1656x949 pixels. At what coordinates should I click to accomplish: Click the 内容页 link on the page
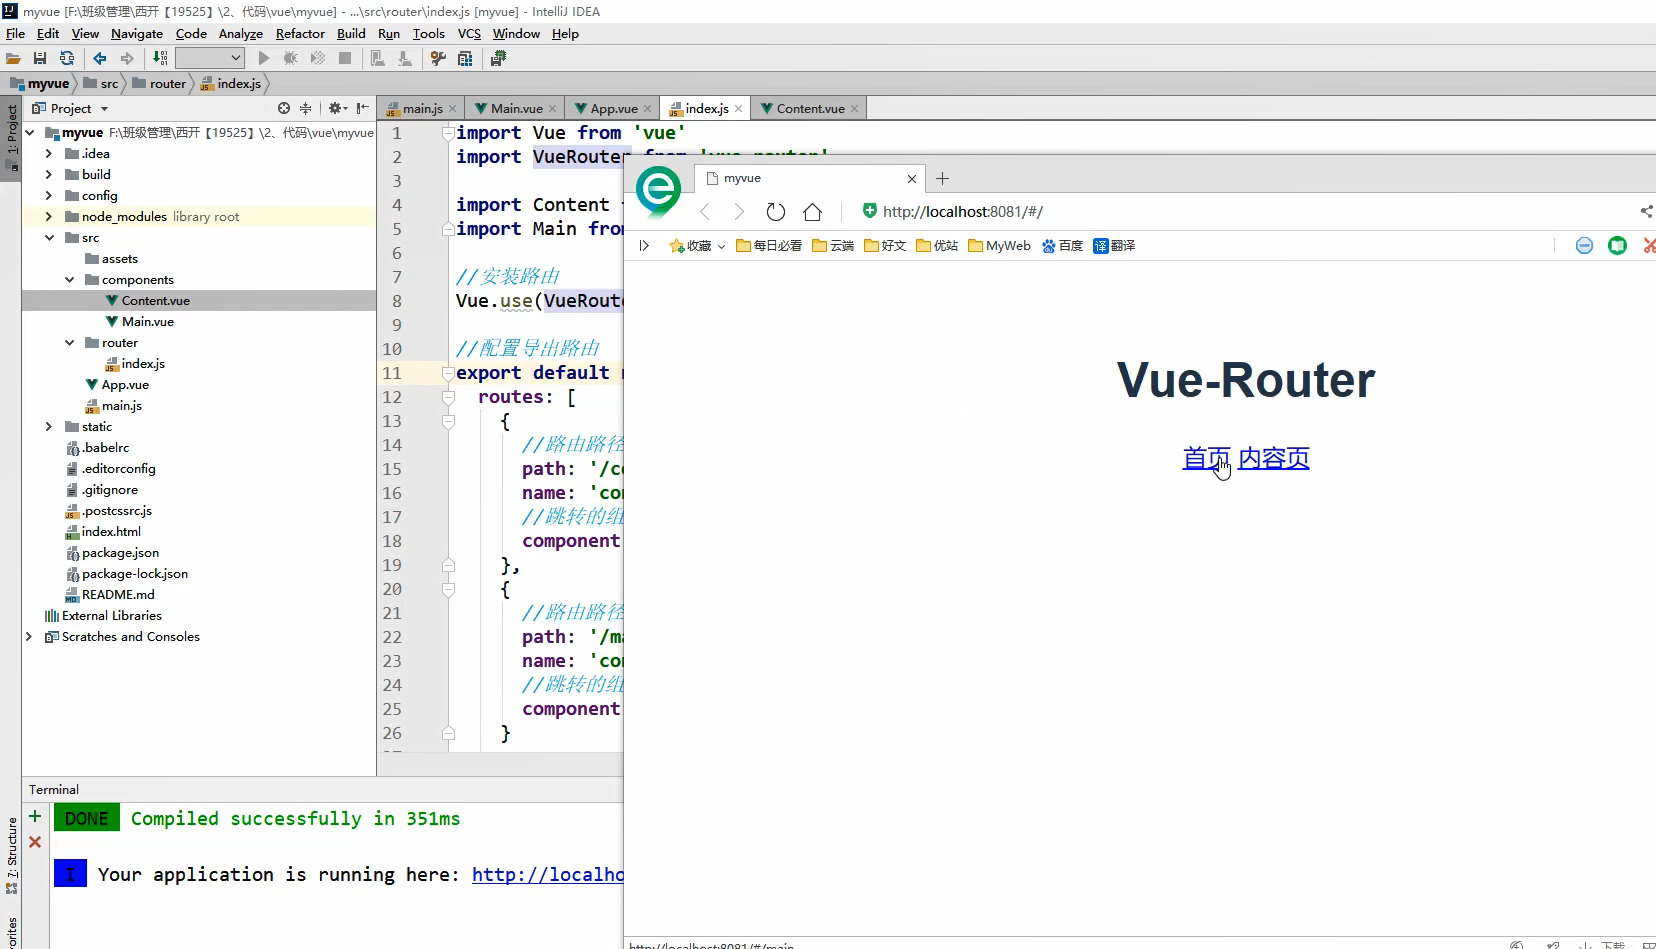point(1274,459)
